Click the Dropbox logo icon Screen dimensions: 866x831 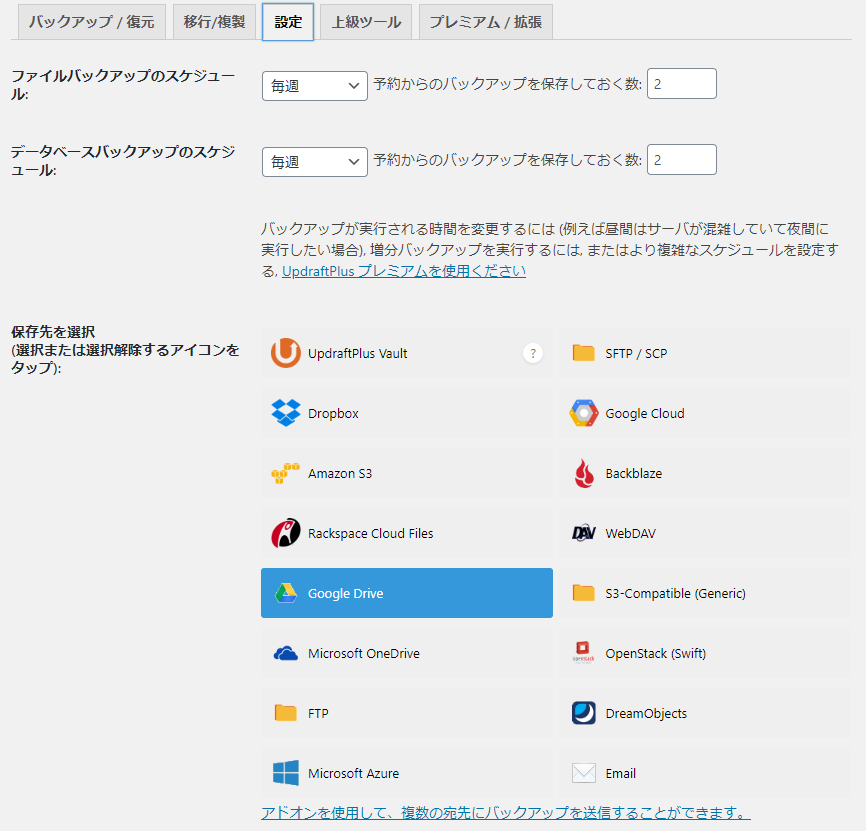point(286,412)
